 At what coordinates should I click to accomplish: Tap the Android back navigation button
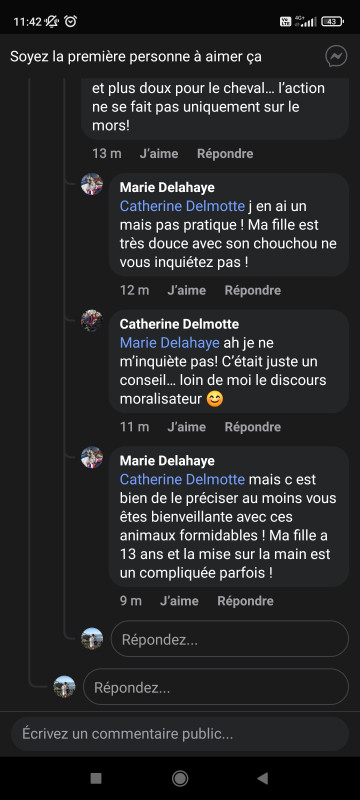click(x=263, y=778)
